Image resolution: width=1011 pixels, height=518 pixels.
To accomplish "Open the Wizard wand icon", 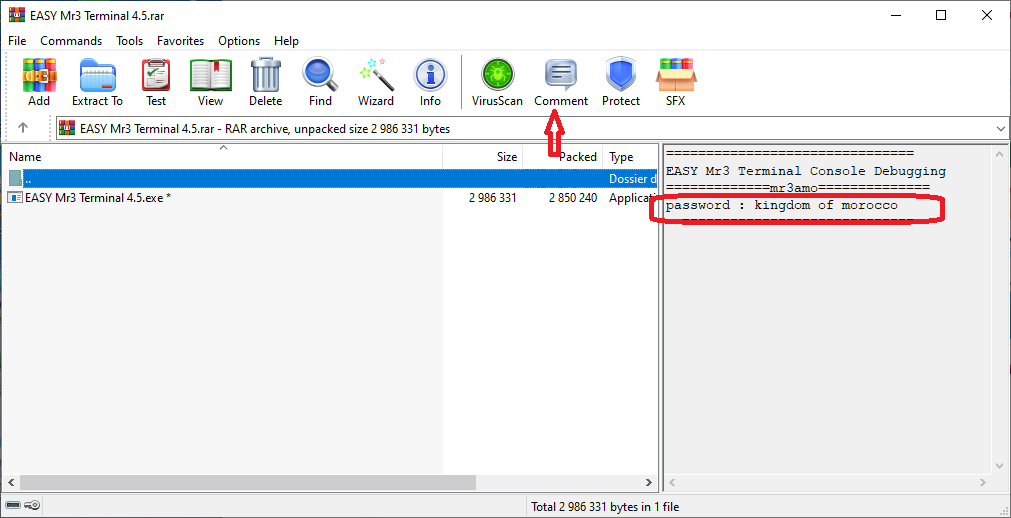I will coord(376,75).
